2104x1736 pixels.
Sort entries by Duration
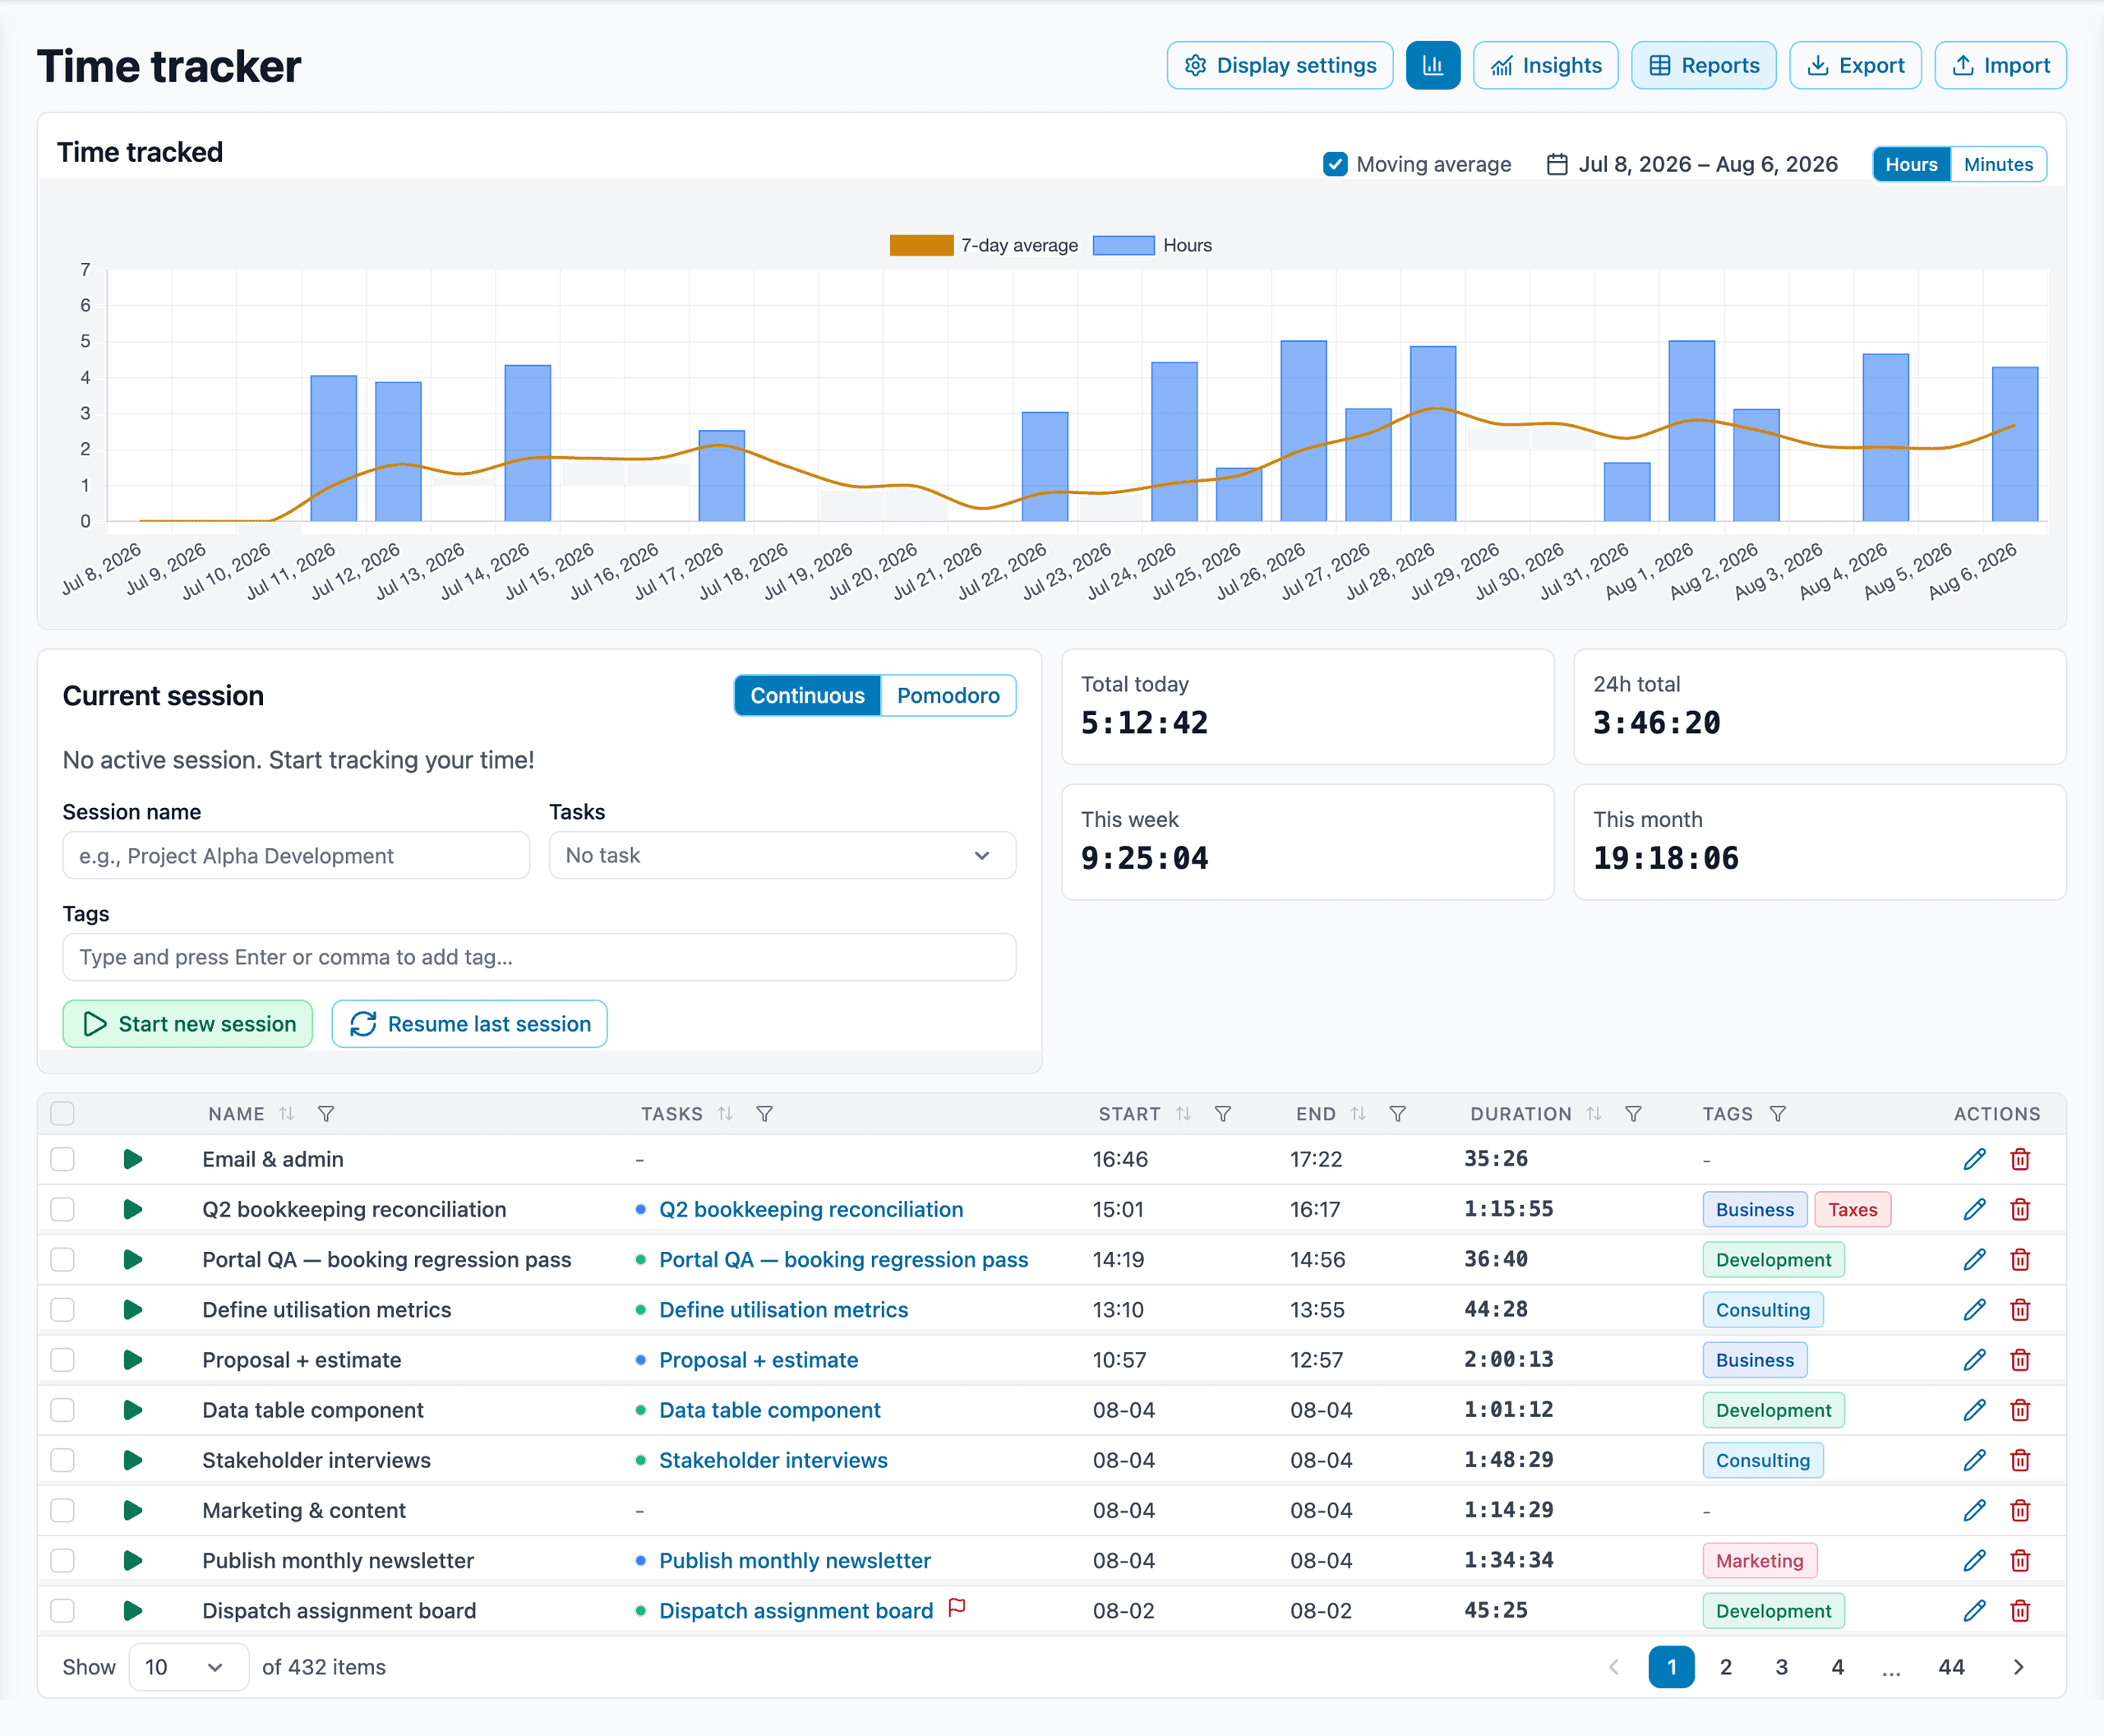tap(1594, 1114)
